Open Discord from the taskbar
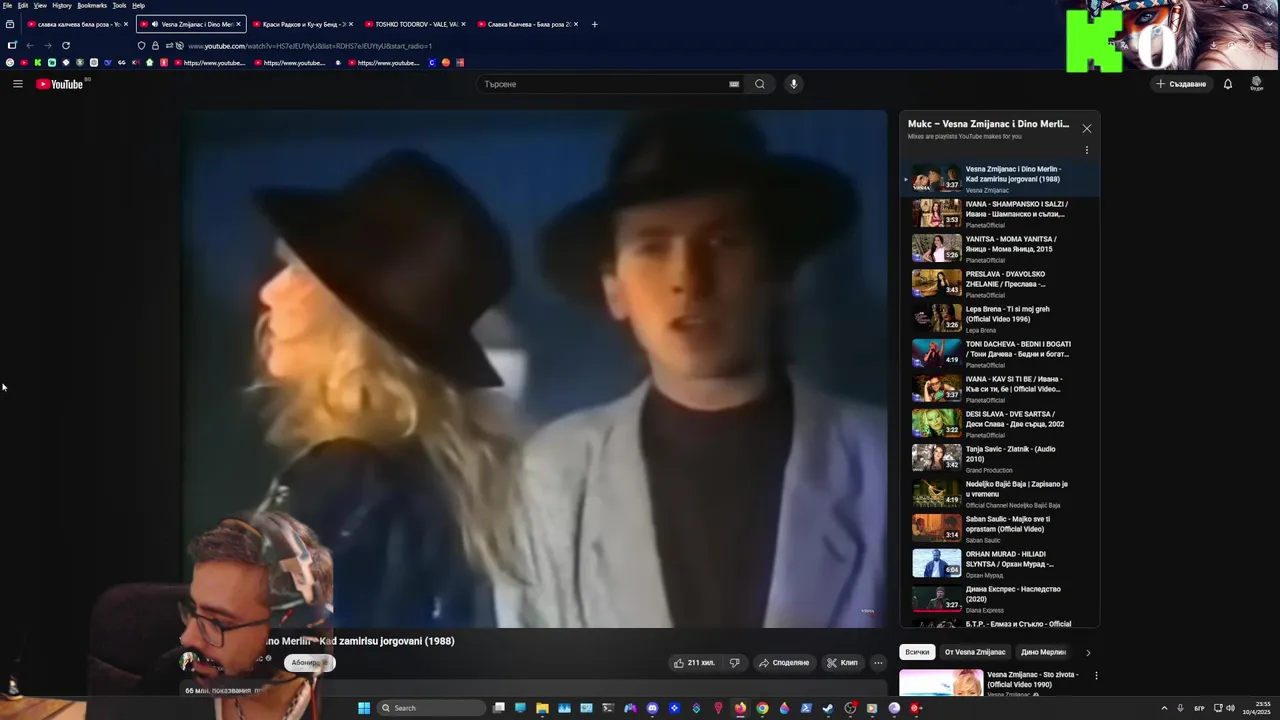1280x720 pixels. pos(652,708)
